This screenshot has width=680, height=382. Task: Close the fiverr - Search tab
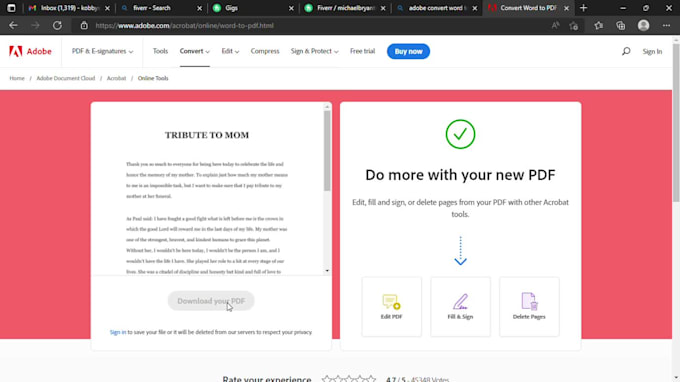pyautogui.click(x=199, y=8)
